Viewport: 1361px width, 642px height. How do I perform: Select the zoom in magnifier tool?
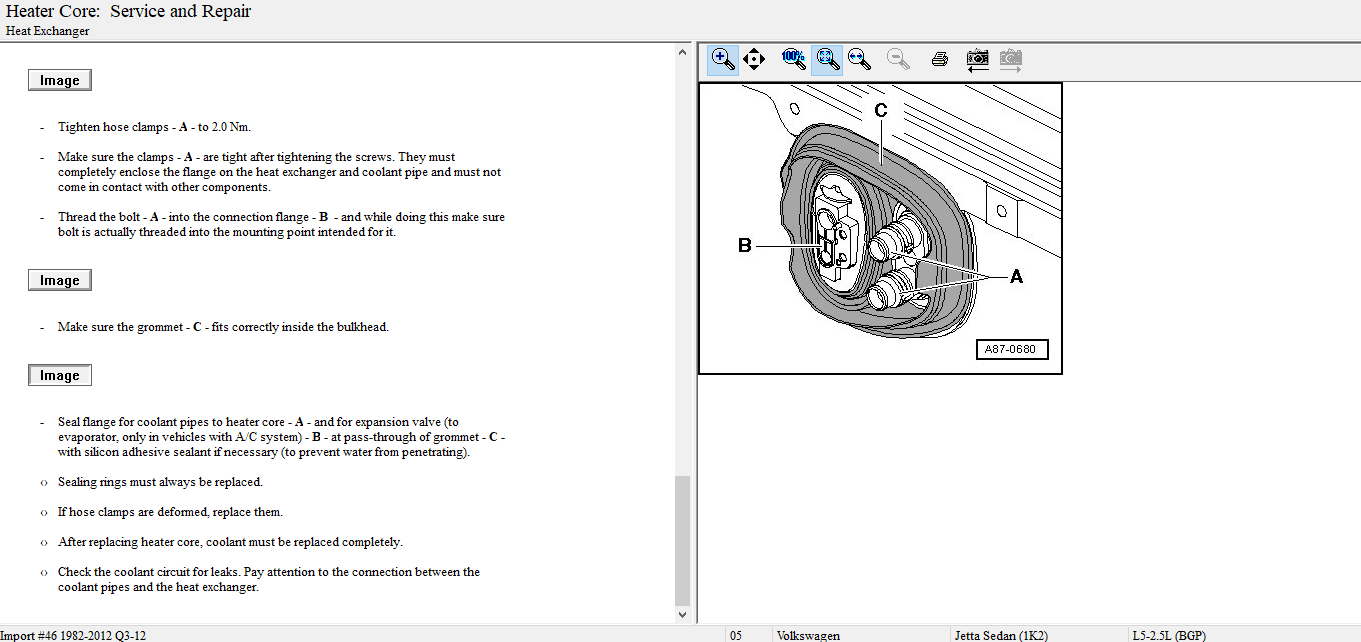click(x=723, y=59)
